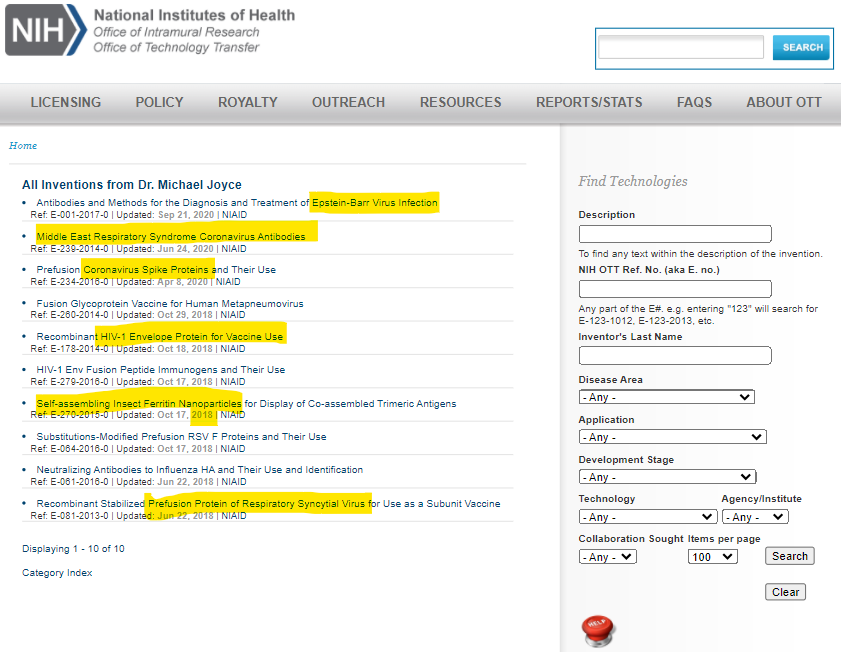Screen dimensions: 841x652
Task: Click the NIH logo
Action: pyautogui.click(x=46, y=30)
